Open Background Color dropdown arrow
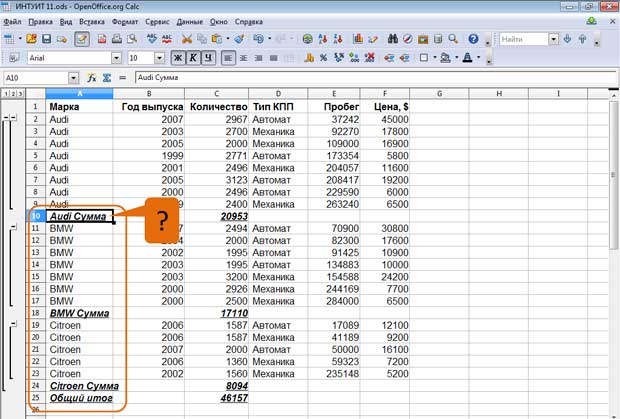The height and width of the screenshot is (419, 620). pos(456,58)
